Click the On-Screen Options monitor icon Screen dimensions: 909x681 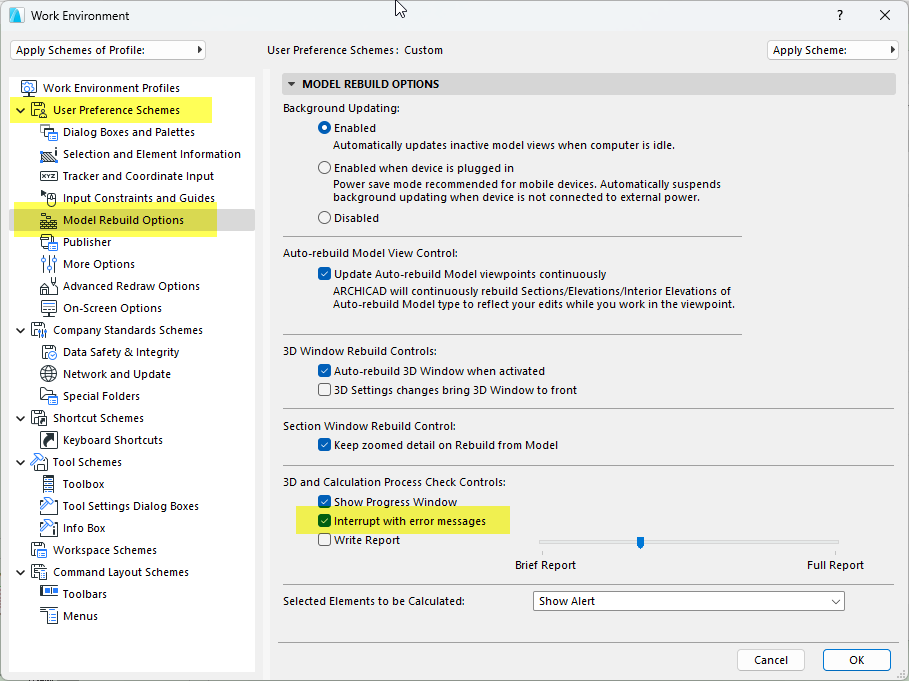click(49, 308)
